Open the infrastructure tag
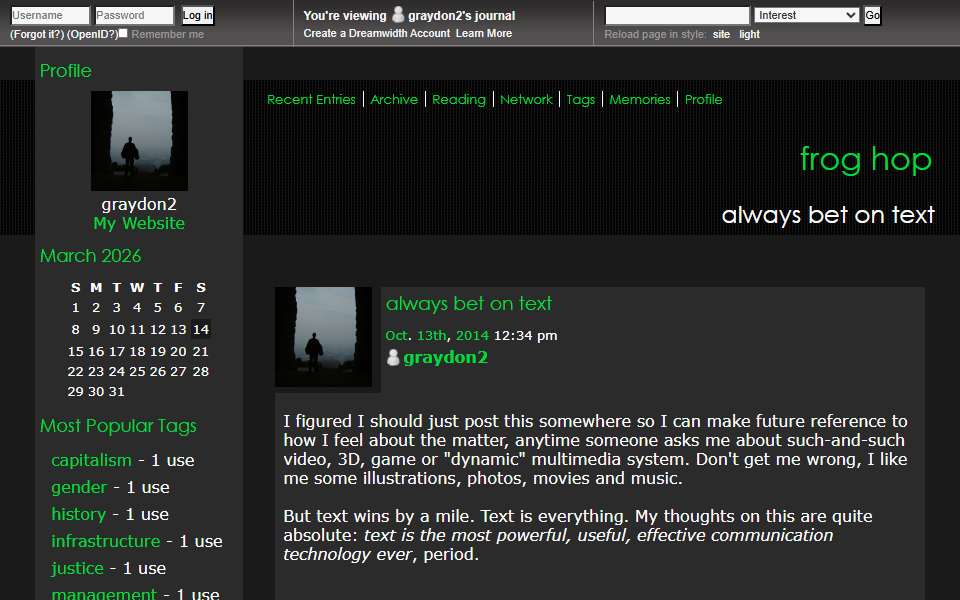The image size is (960, 600). 105,541
